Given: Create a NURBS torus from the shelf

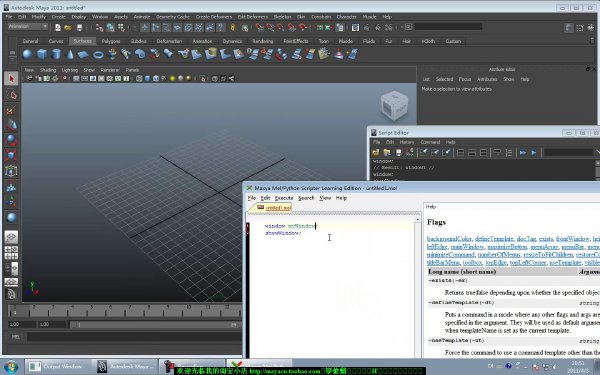Looking at the screenshot, I should pos(98,54).
